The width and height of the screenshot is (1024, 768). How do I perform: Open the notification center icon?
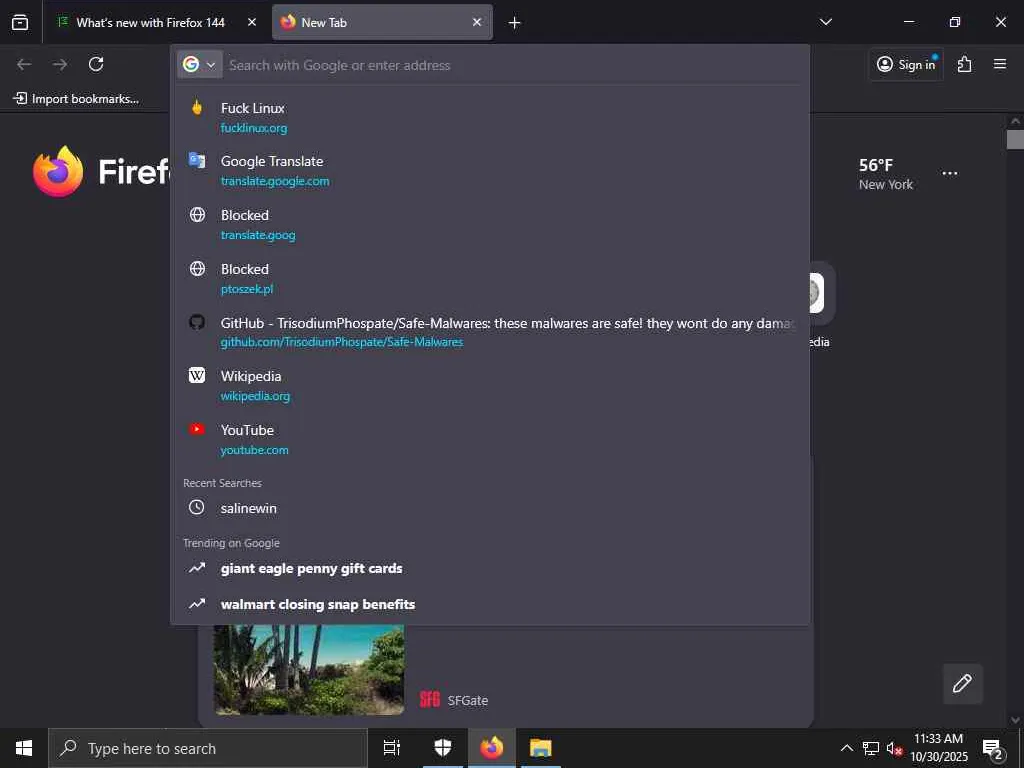coord(993,749)
